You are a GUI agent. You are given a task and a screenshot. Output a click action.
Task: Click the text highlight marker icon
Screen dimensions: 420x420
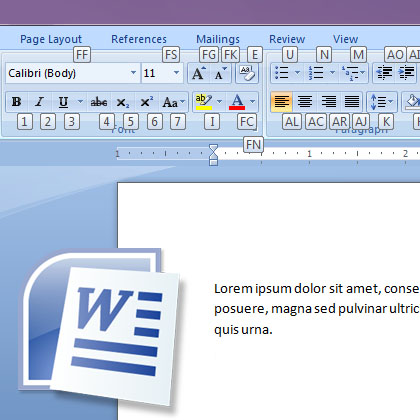click(204, 102)
